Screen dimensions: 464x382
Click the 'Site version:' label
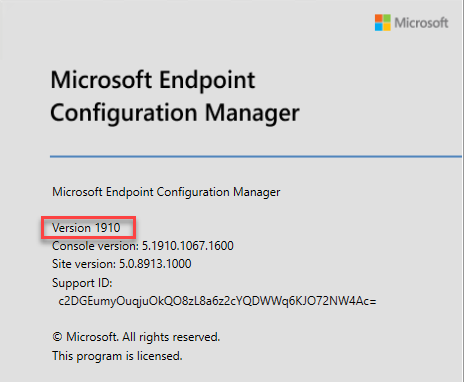84,264
